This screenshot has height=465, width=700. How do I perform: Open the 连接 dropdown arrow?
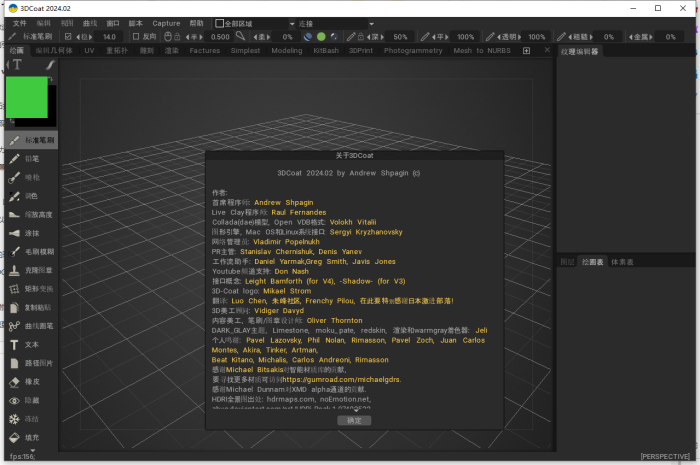371,24
